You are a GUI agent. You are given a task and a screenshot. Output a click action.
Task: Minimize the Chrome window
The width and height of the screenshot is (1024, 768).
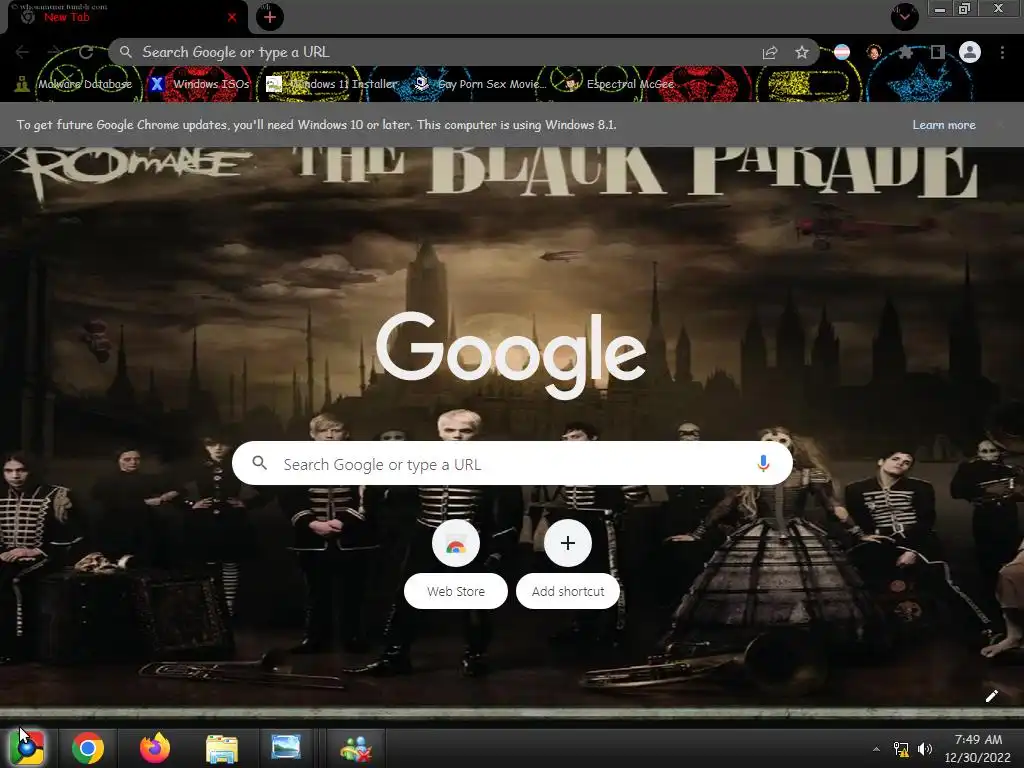(x=940, y=9)
